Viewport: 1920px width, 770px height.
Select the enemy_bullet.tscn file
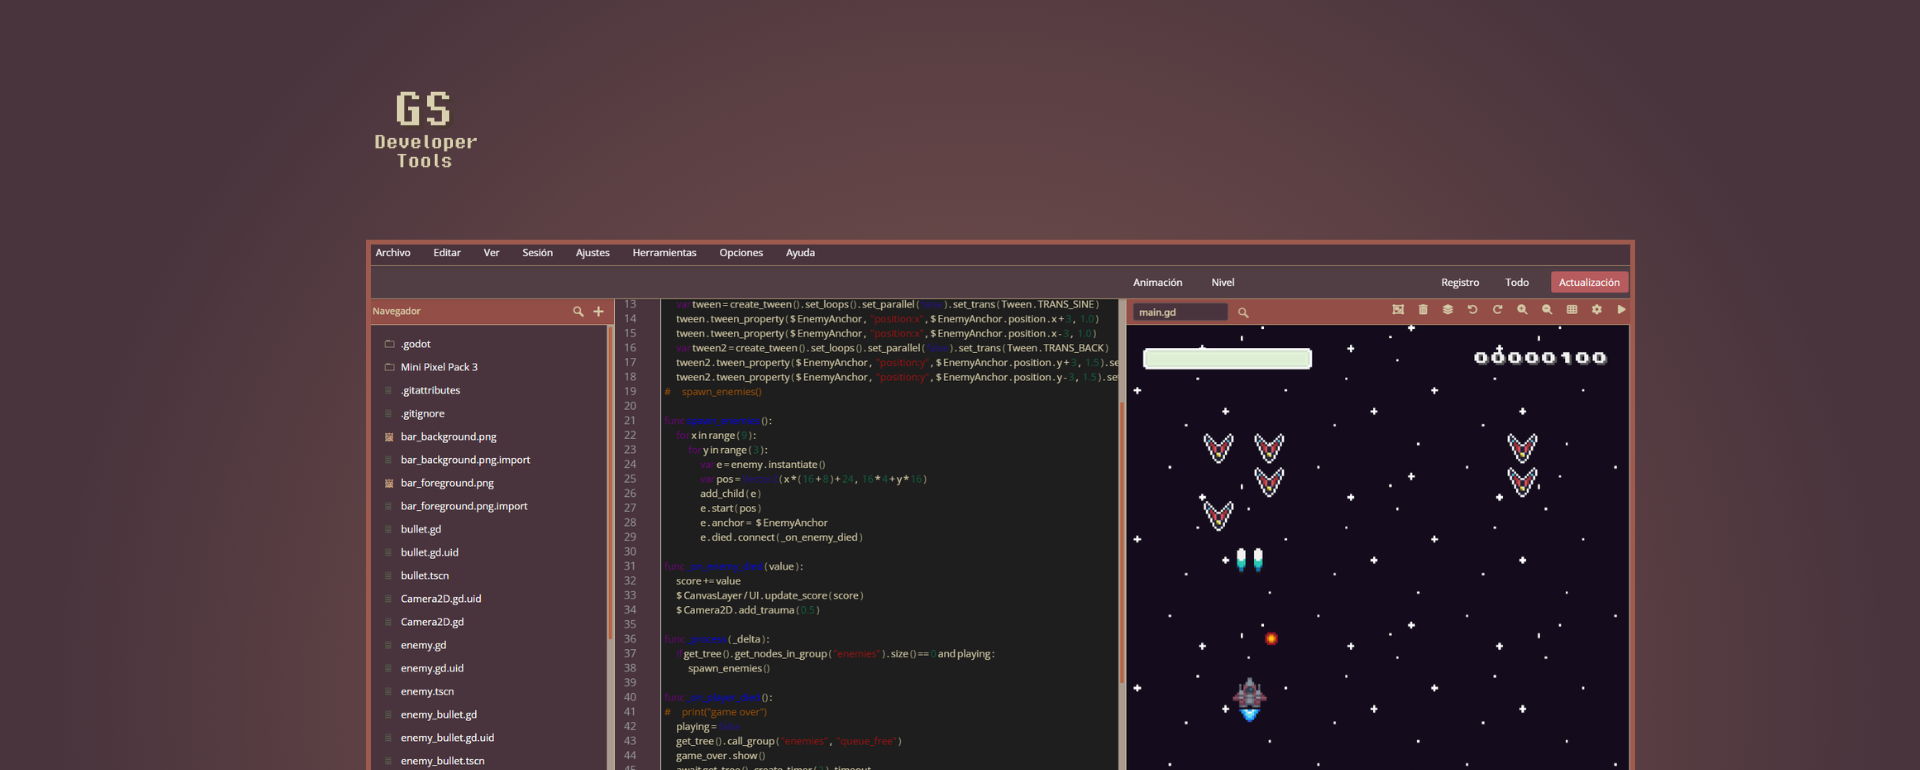point(442,760)
